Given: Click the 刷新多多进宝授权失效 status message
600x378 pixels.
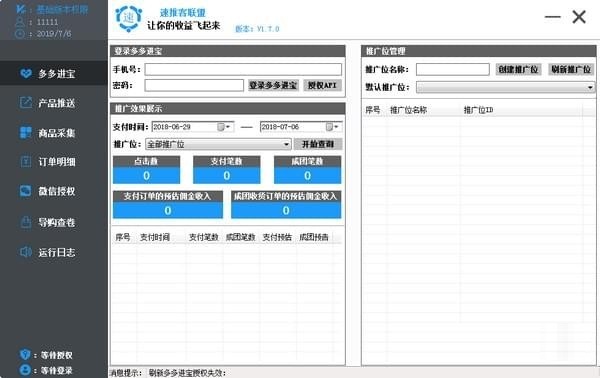Looking at the screenshot, I should [x=187, y=373].
